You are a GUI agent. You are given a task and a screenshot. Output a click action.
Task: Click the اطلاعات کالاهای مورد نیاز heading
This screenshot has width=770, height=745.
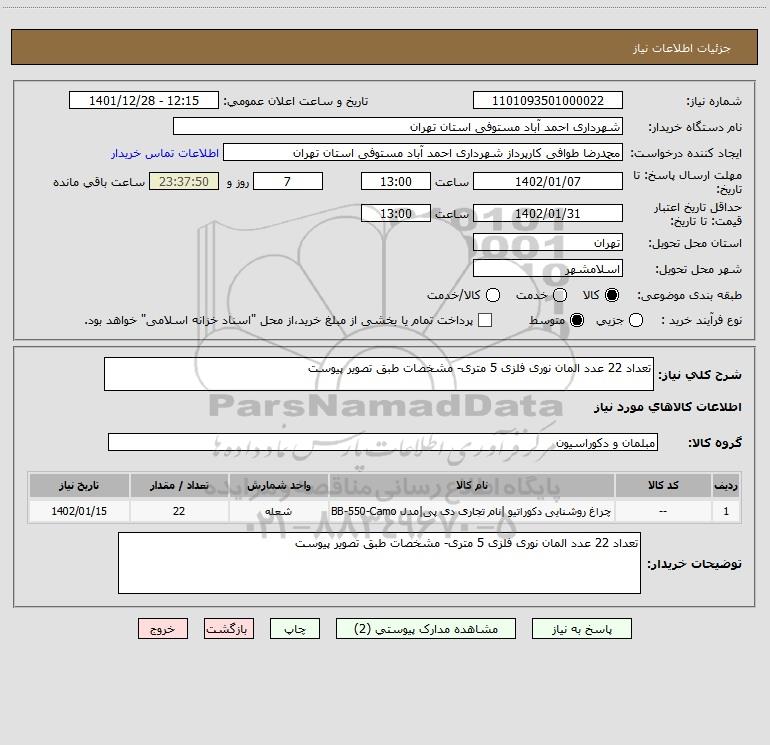668,407
